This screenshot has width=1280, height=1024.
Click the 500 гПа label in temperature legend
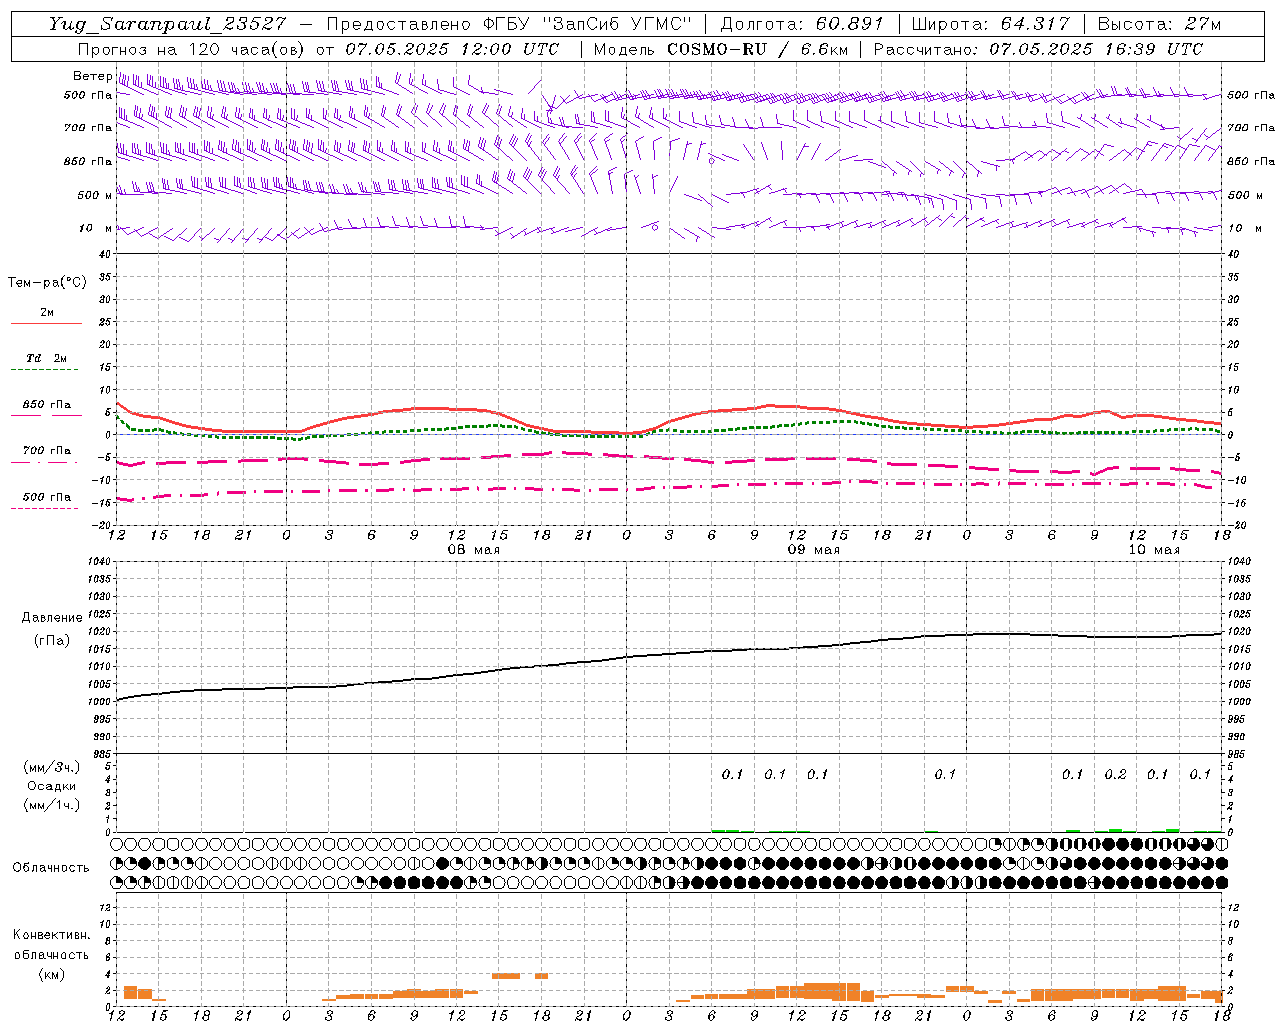coord(47,497)
